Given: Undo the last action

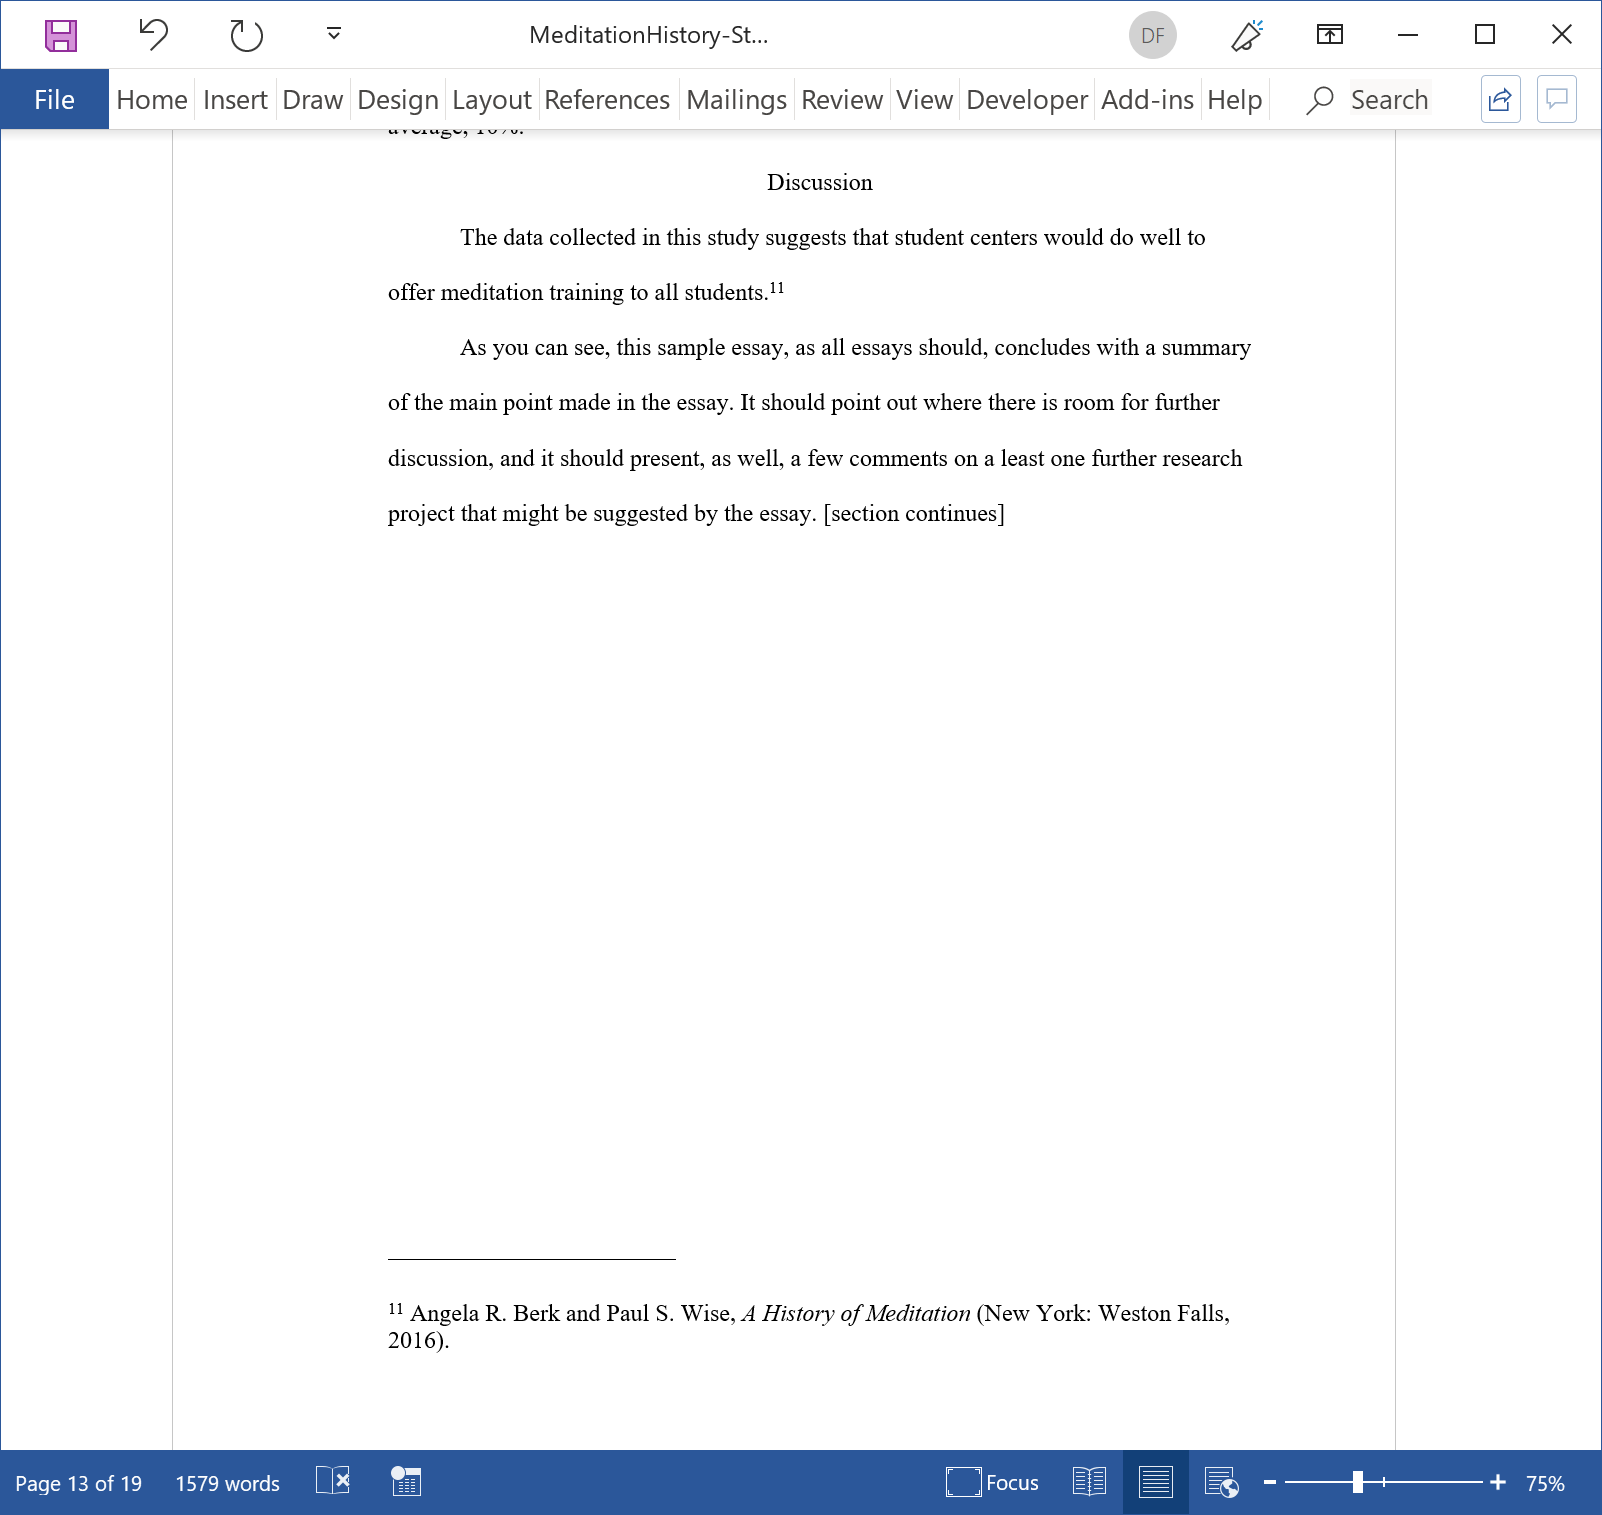Looking at the screenshot, I should [153, 35].
